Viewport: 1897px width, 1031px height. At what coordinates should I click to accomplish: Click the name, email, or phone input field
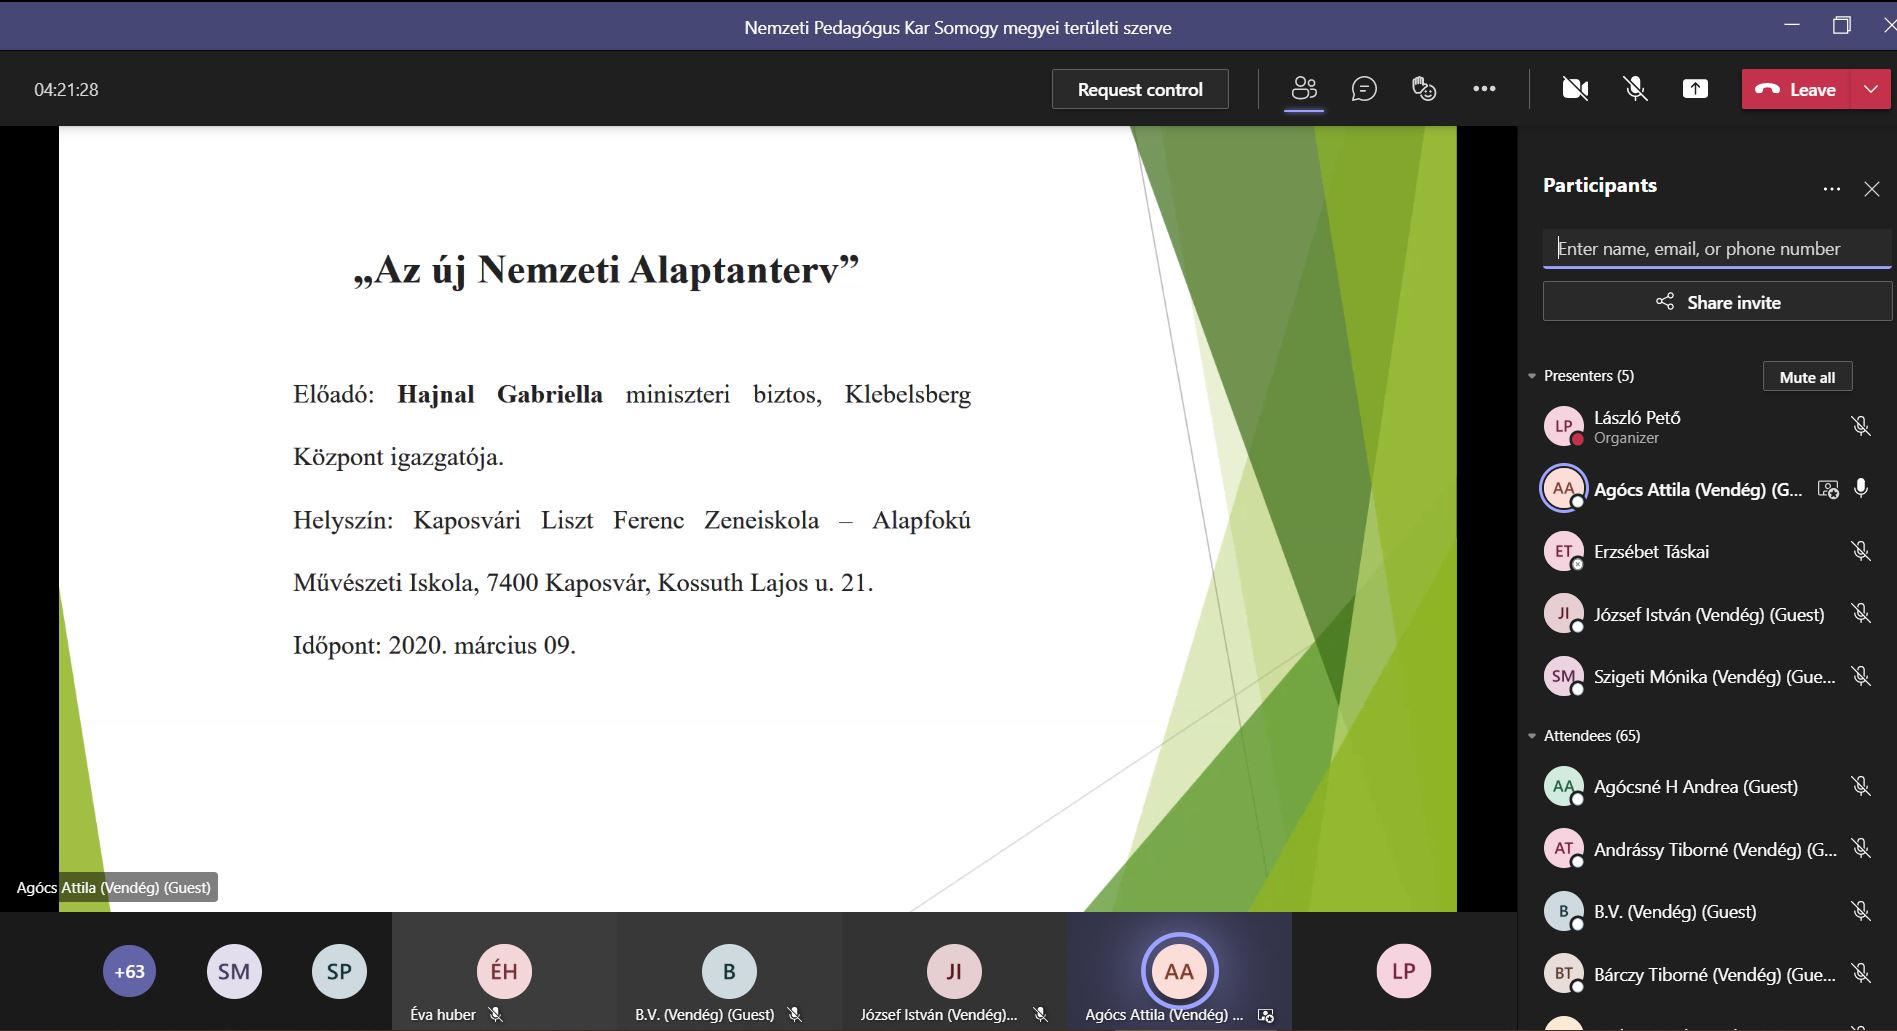coord(1716,249)
